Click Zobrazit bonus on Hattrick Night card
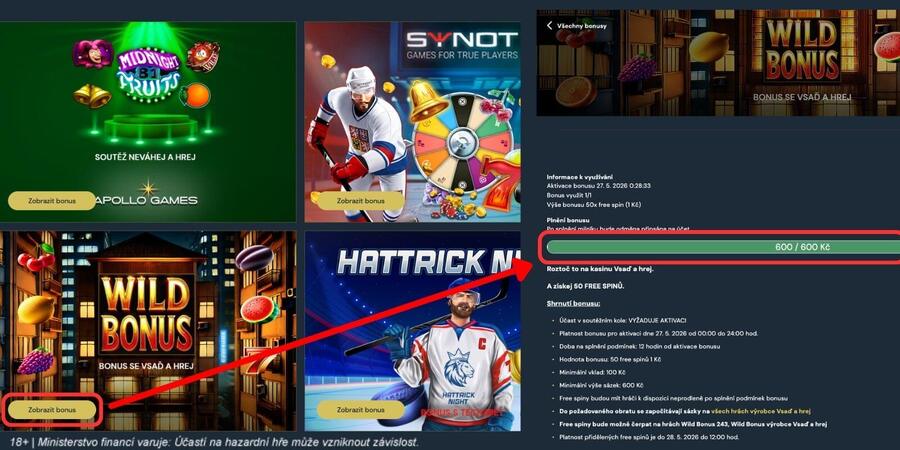The image size is (900, 450). pyautogui.click(x=360, y=410)
